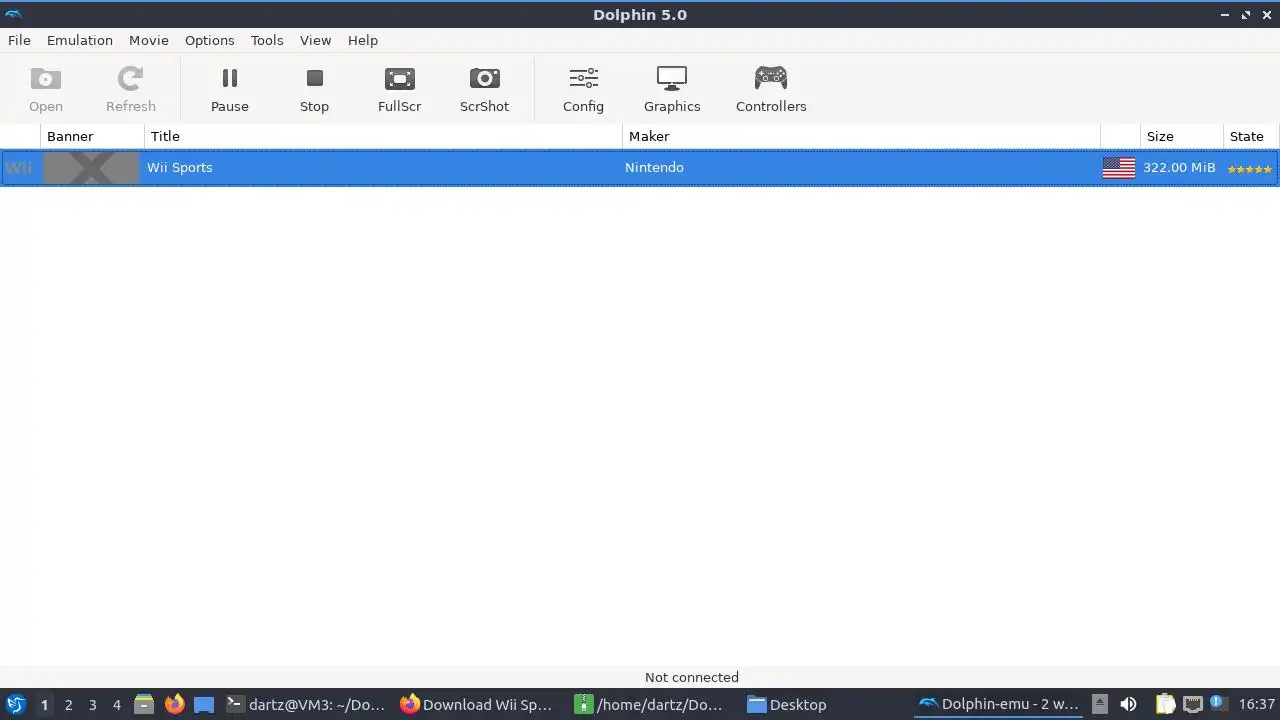Open the Options menu

[210, 40]
